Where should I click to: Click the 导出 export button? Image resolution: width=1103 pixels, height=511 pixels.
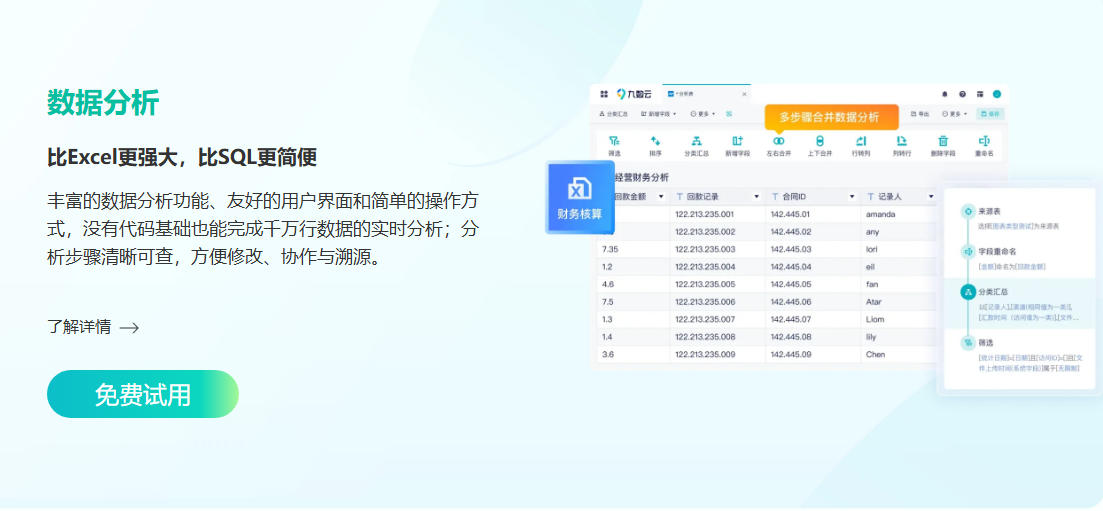(920, 113)
